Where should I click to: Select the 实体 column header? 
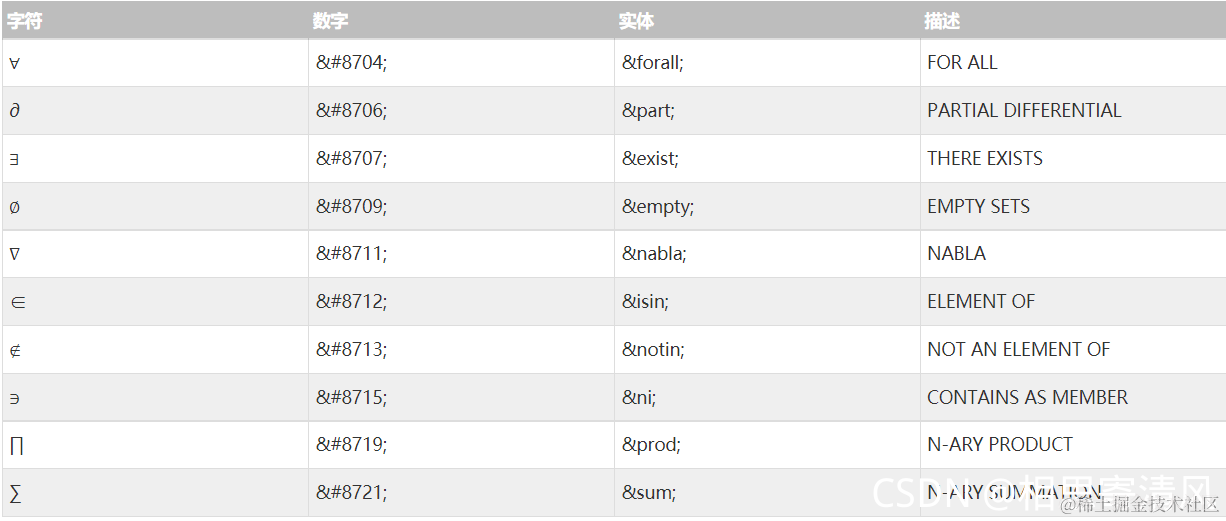point(636,21)
